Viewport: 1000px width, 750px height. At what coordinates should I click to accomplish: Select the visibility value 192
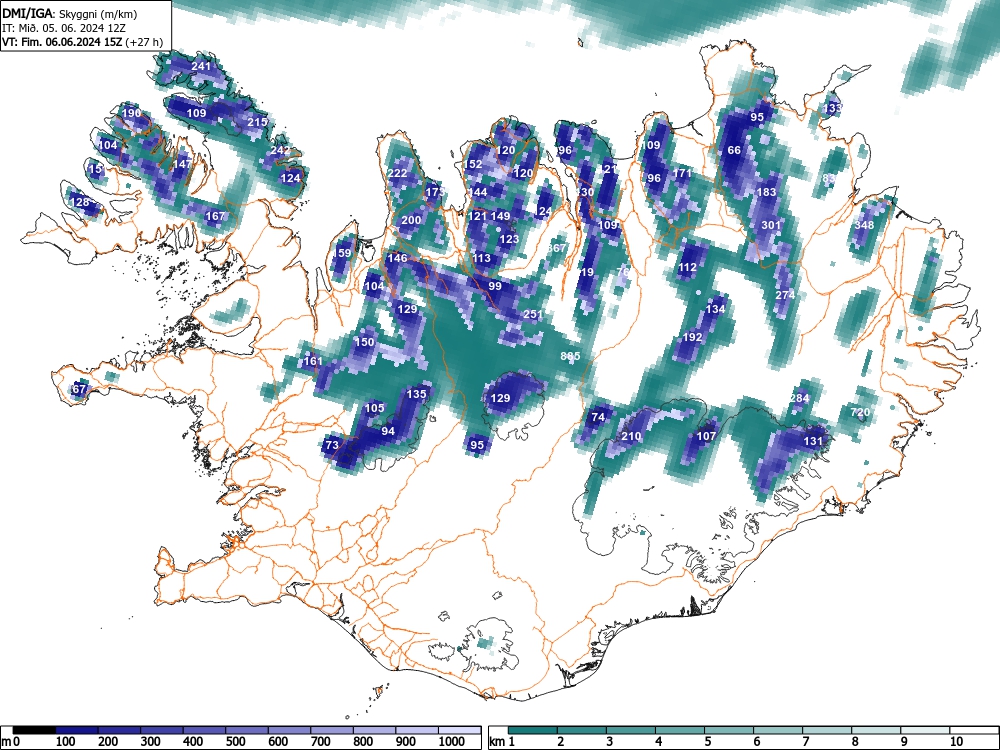pos(693,337)
